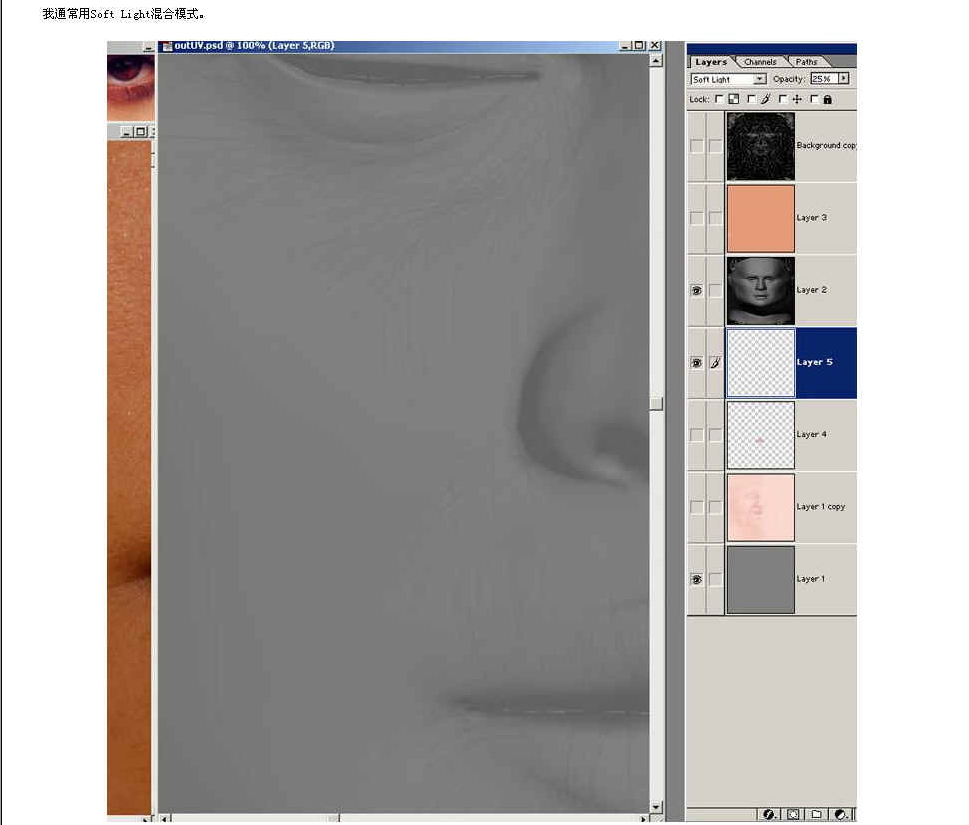Viewport: 969px width, 825px height.
Task: Click the brush icon beside Layer 5
Action: 715,363
